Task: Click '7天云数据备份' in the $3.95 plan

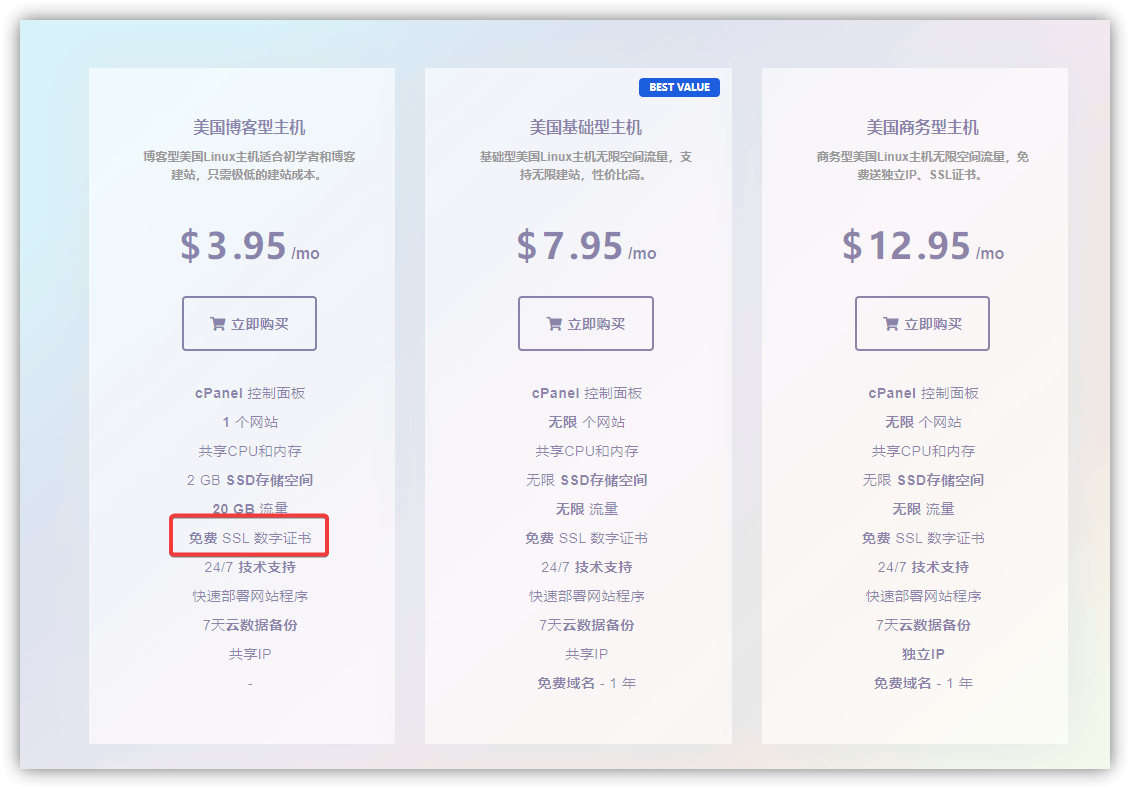Action: 250,625
